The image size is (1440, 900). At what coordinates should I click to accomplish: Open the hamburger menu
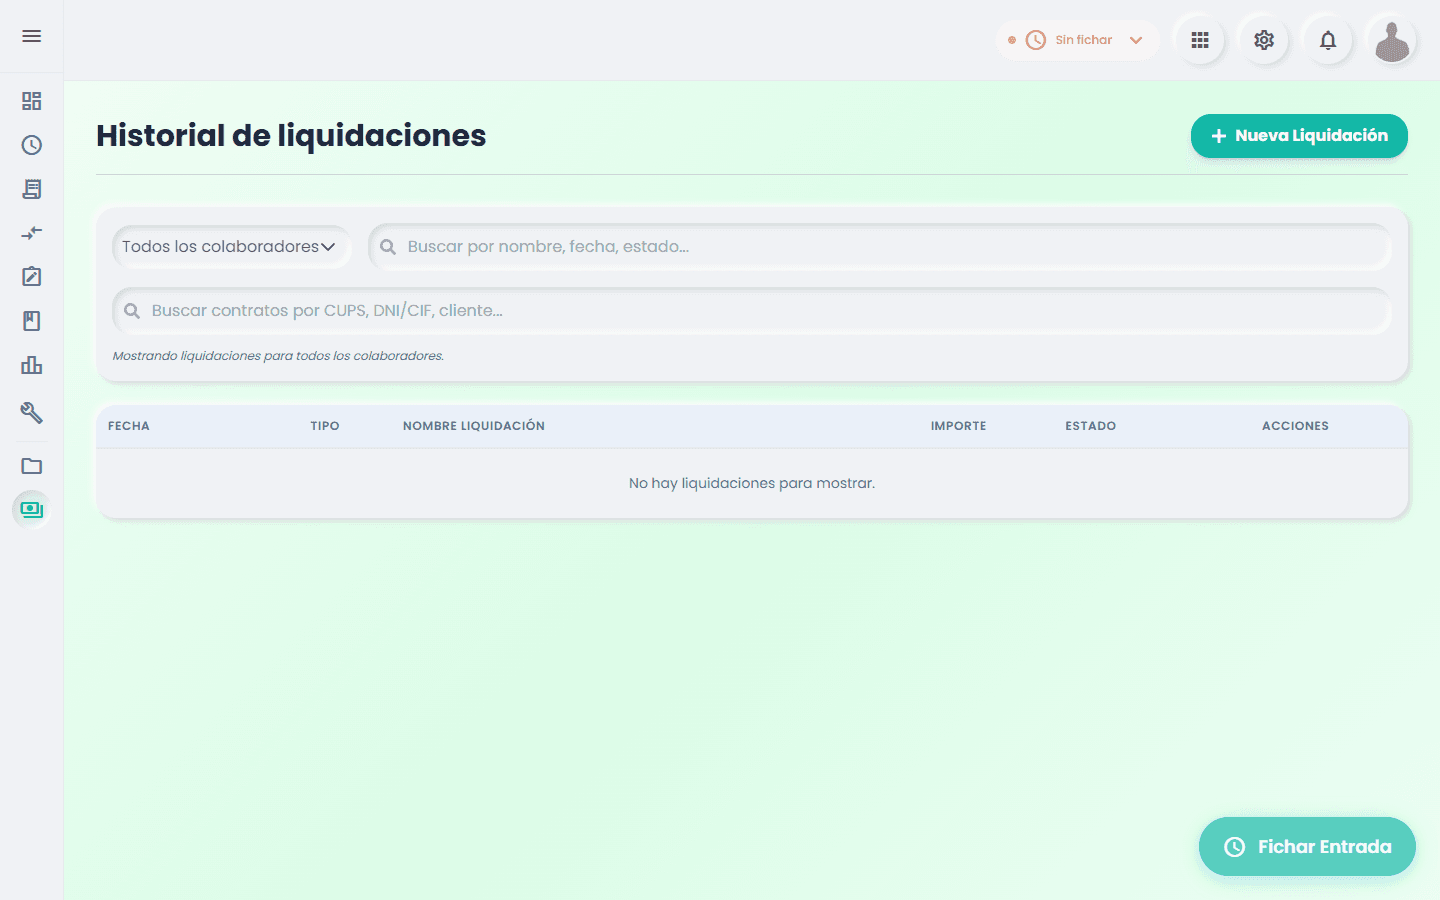32,36
